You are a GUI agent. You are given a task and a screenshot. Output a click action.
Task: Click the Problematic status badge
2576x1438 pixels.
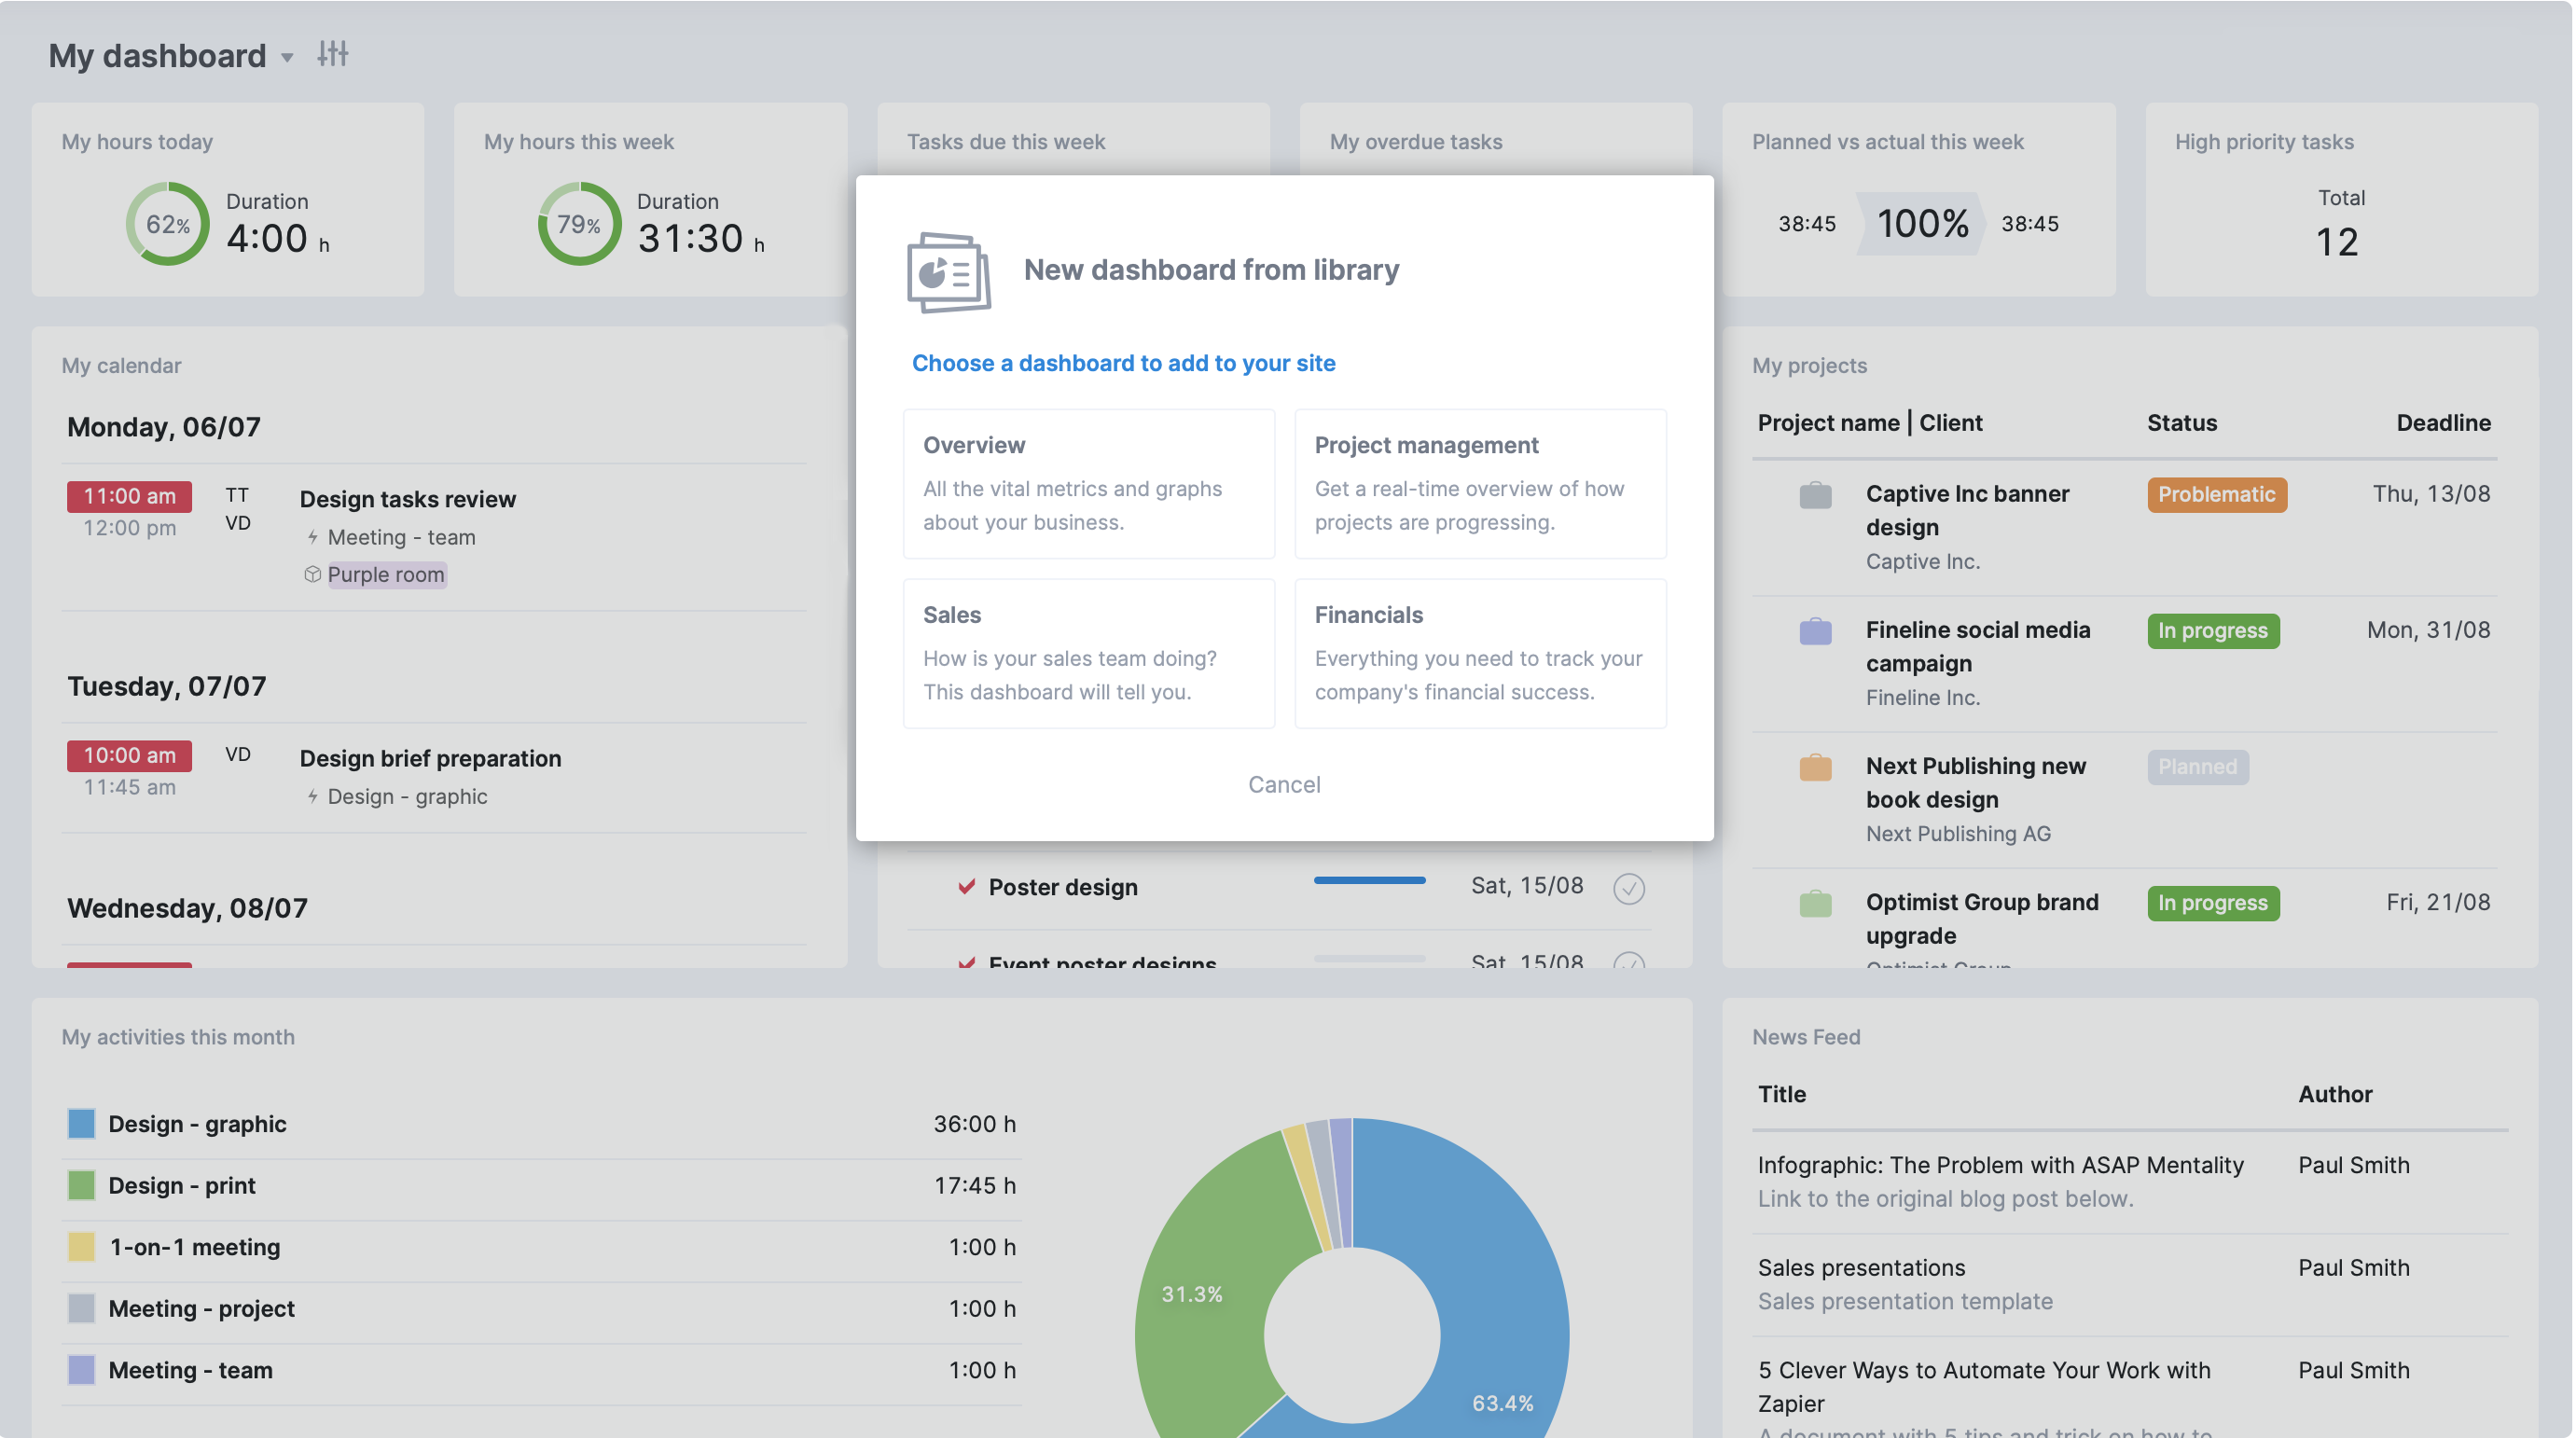[x=2216, y=494]
